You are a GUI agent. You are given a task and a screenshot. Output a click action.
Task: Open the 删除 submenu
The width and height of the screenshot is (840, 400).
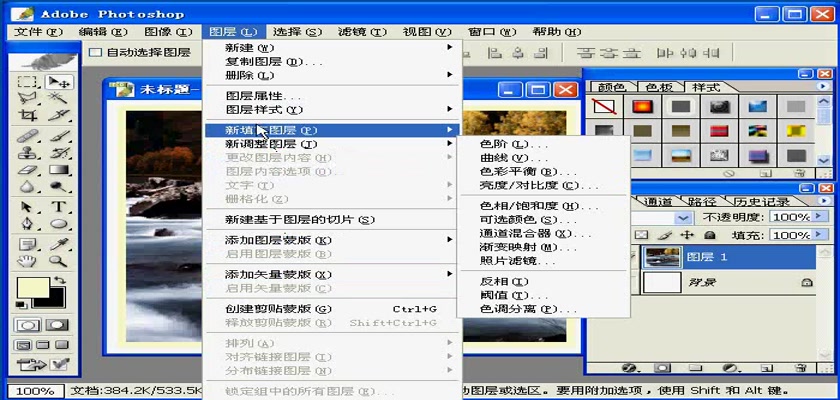(x=332, y=75)
